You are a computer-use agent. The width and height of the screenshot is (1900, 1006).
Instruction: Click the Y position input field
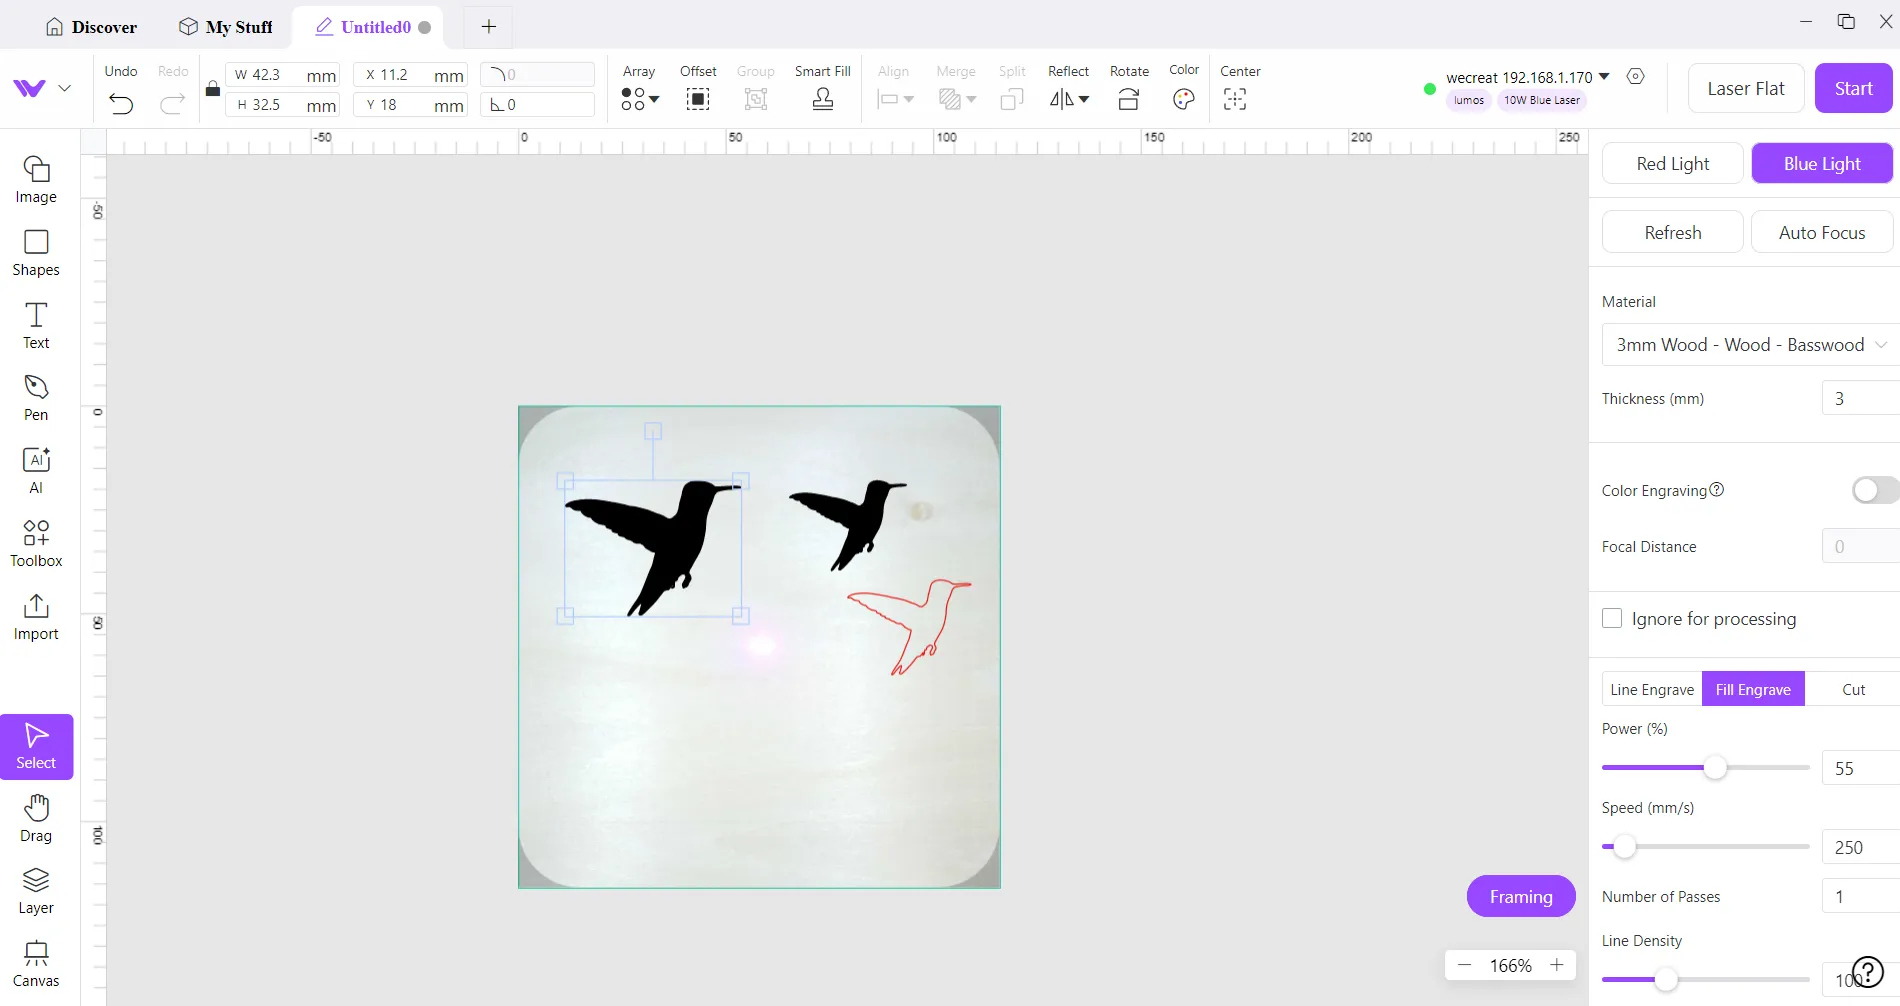[411, 105]
